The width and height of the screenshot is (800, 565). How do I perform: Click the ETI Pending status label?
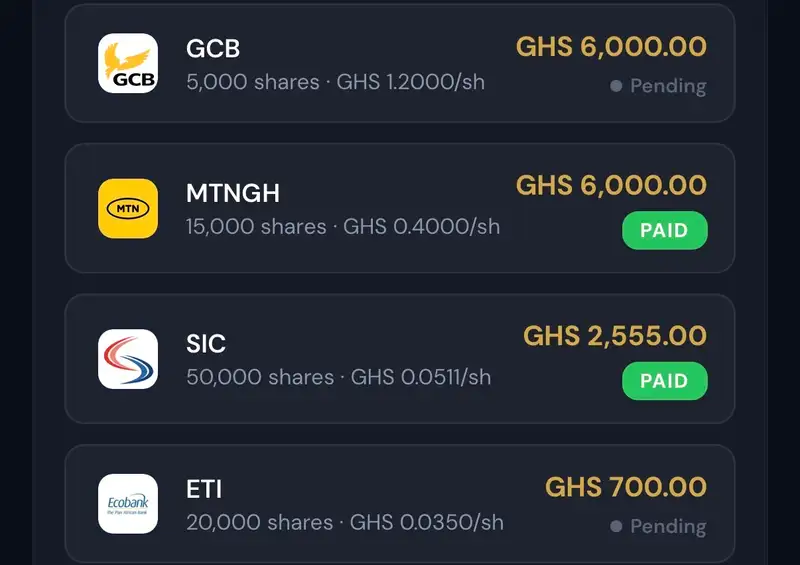click(x=668, y=527)
